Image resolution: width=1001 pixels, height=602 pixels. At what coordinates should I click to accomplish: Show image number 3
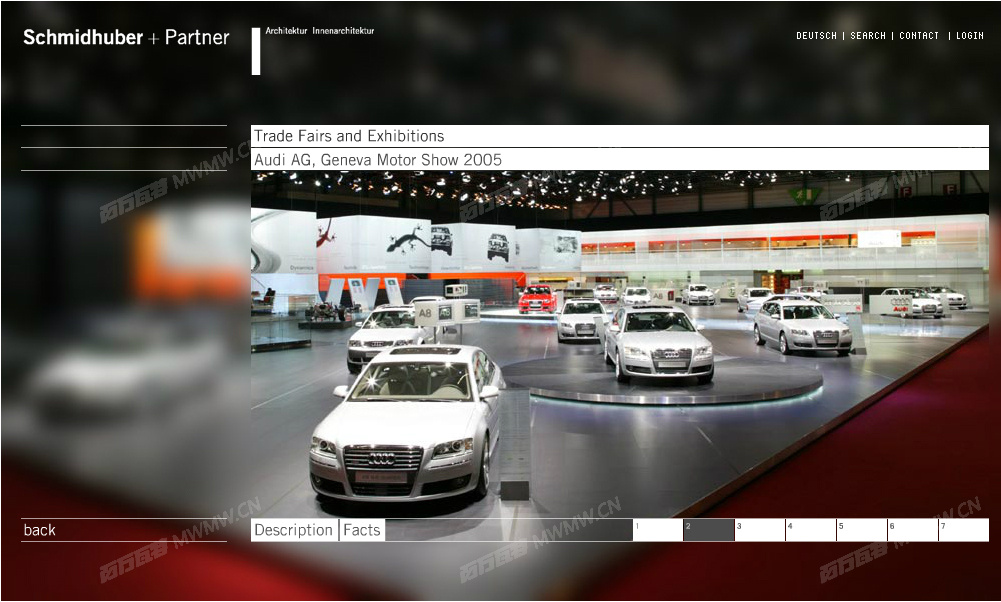point(760,530)
